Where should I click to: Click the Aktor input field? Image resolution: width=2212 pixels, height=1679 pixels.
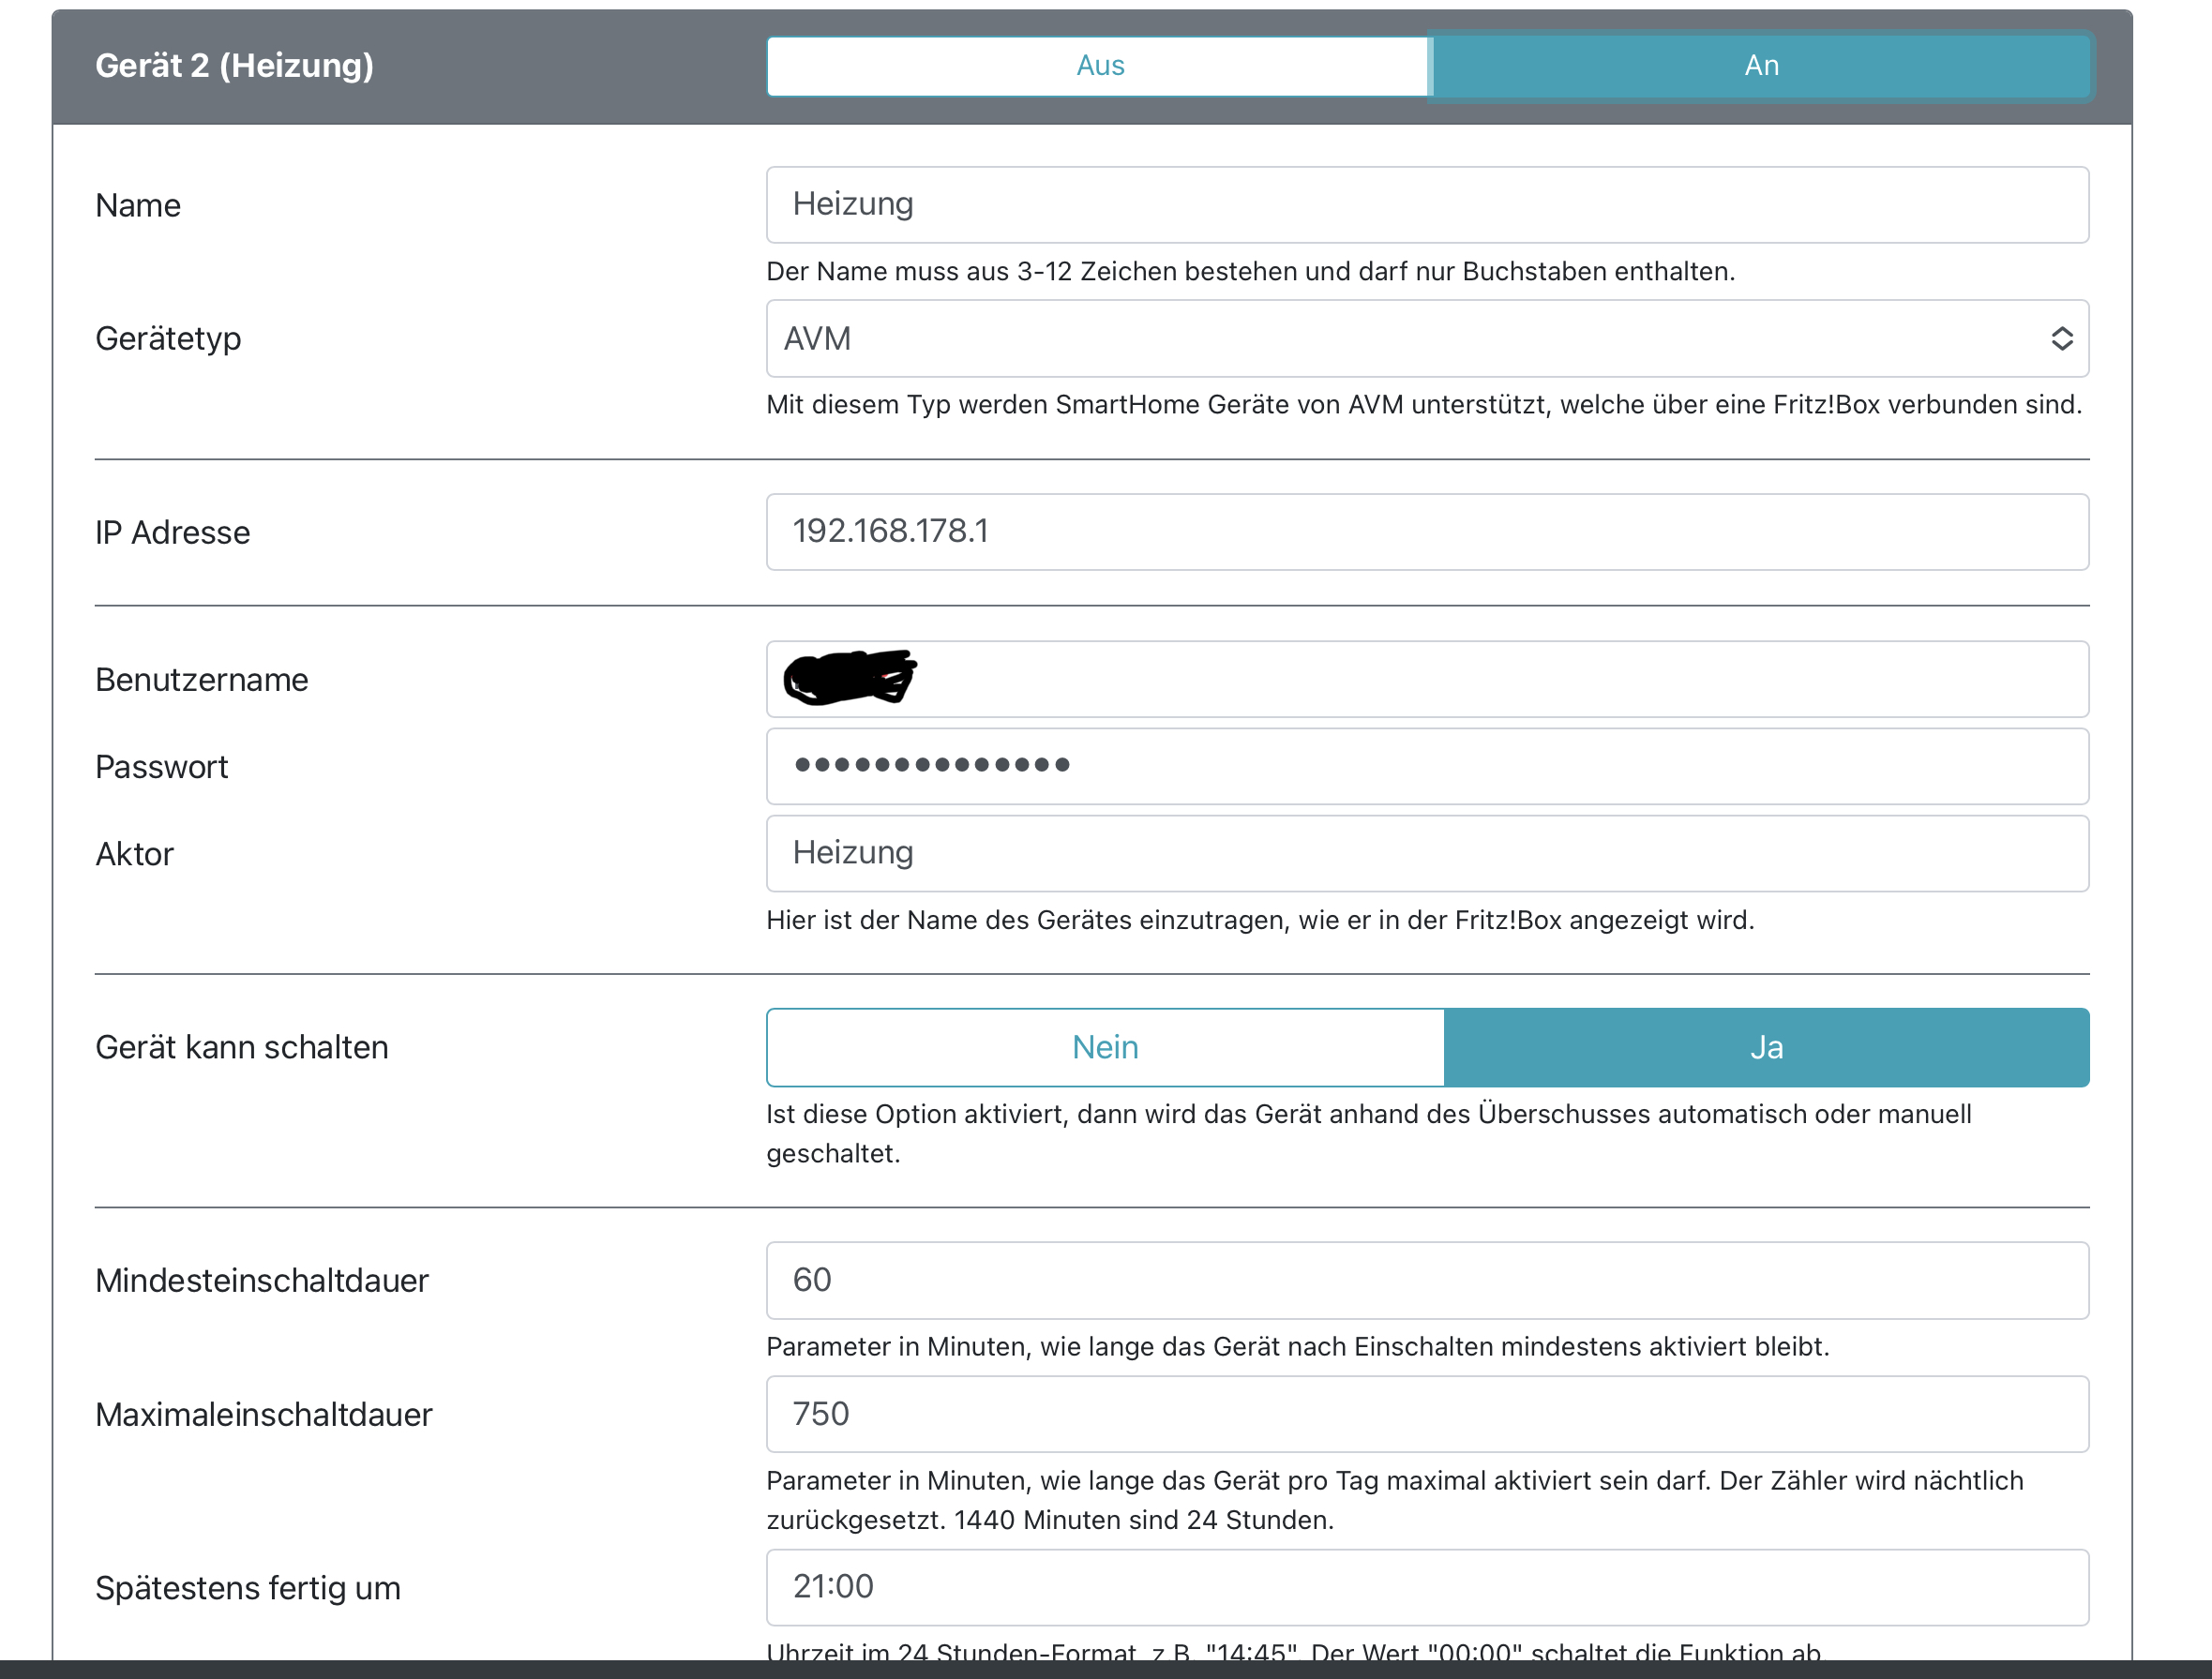click(x=1427, y=853)
